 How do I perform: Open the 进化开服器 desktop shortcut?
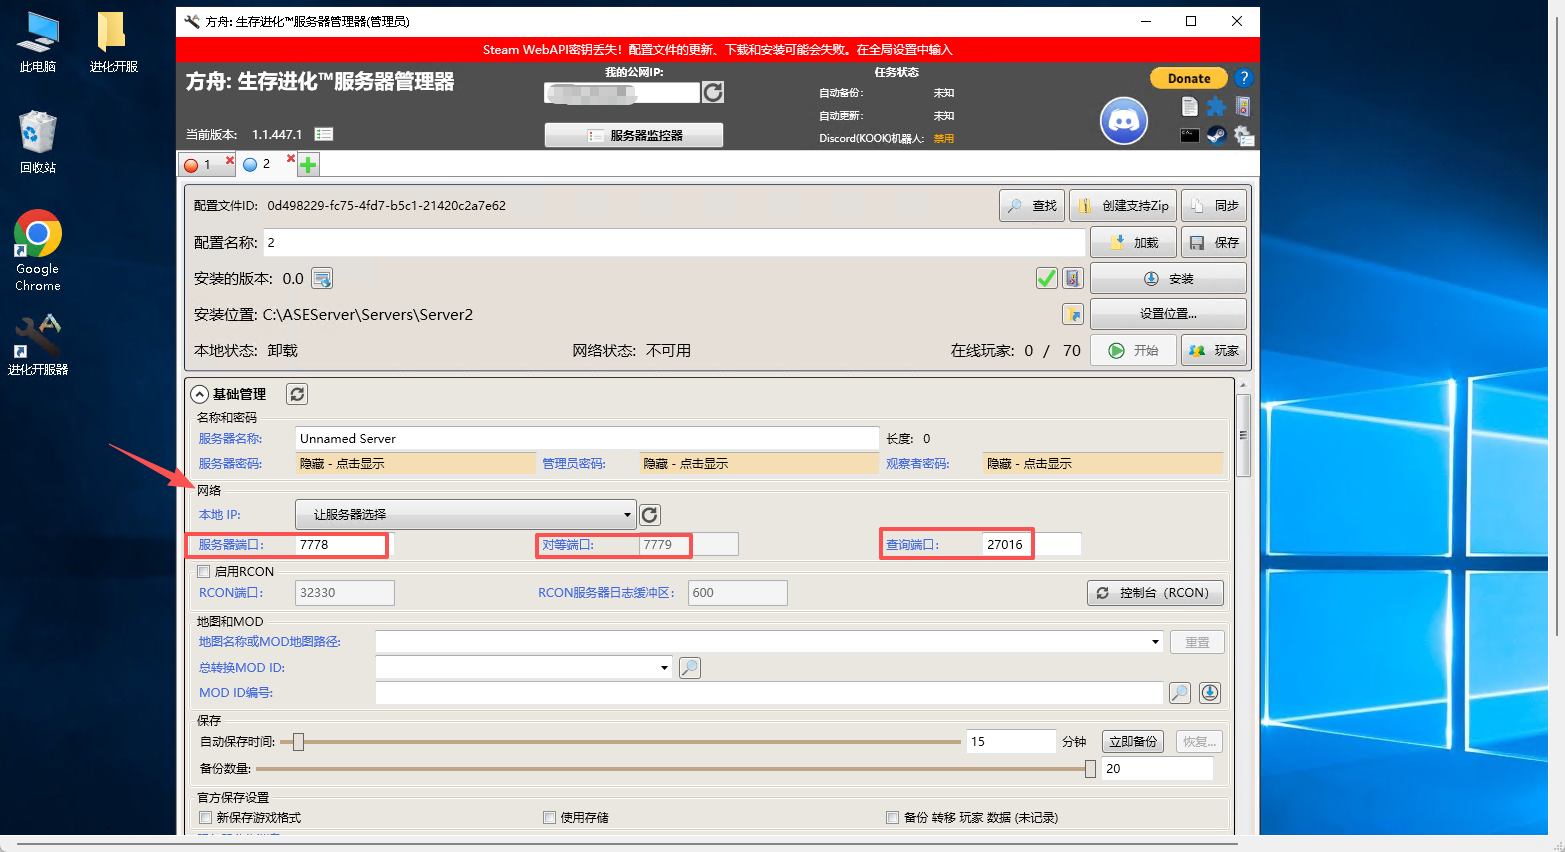[38, 345]
